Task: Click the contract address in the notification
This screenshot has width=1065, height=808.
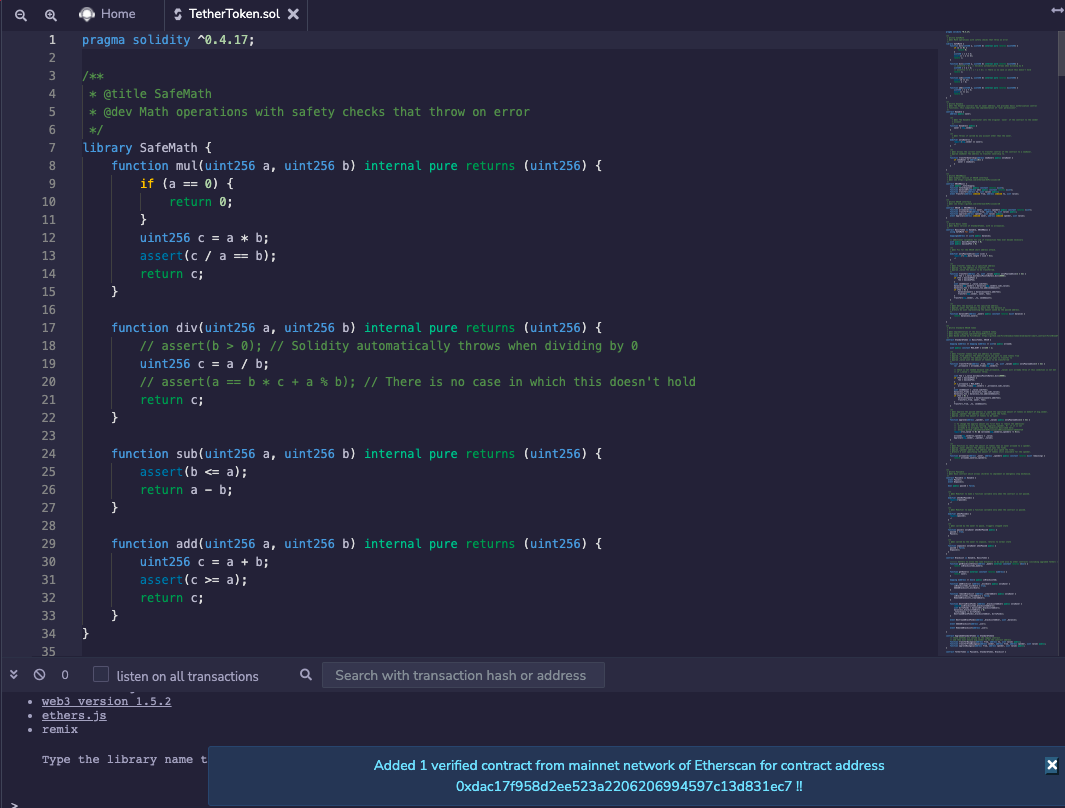Action: [x=623, y=786]
